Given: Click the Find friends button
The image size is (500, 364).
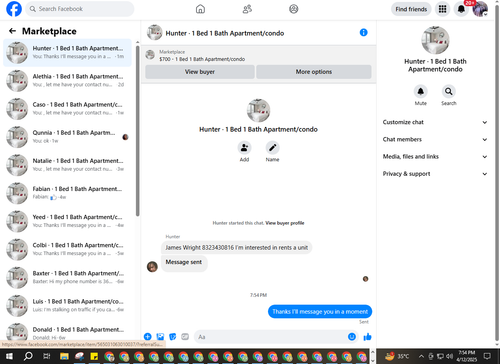Looking at the screenshot, I should click(x=411, y=9).
